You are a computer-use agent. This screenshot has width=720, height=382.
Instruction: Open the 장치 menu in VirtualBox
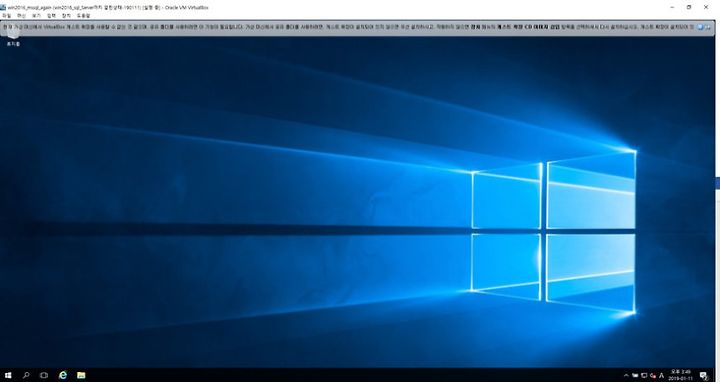67,15
